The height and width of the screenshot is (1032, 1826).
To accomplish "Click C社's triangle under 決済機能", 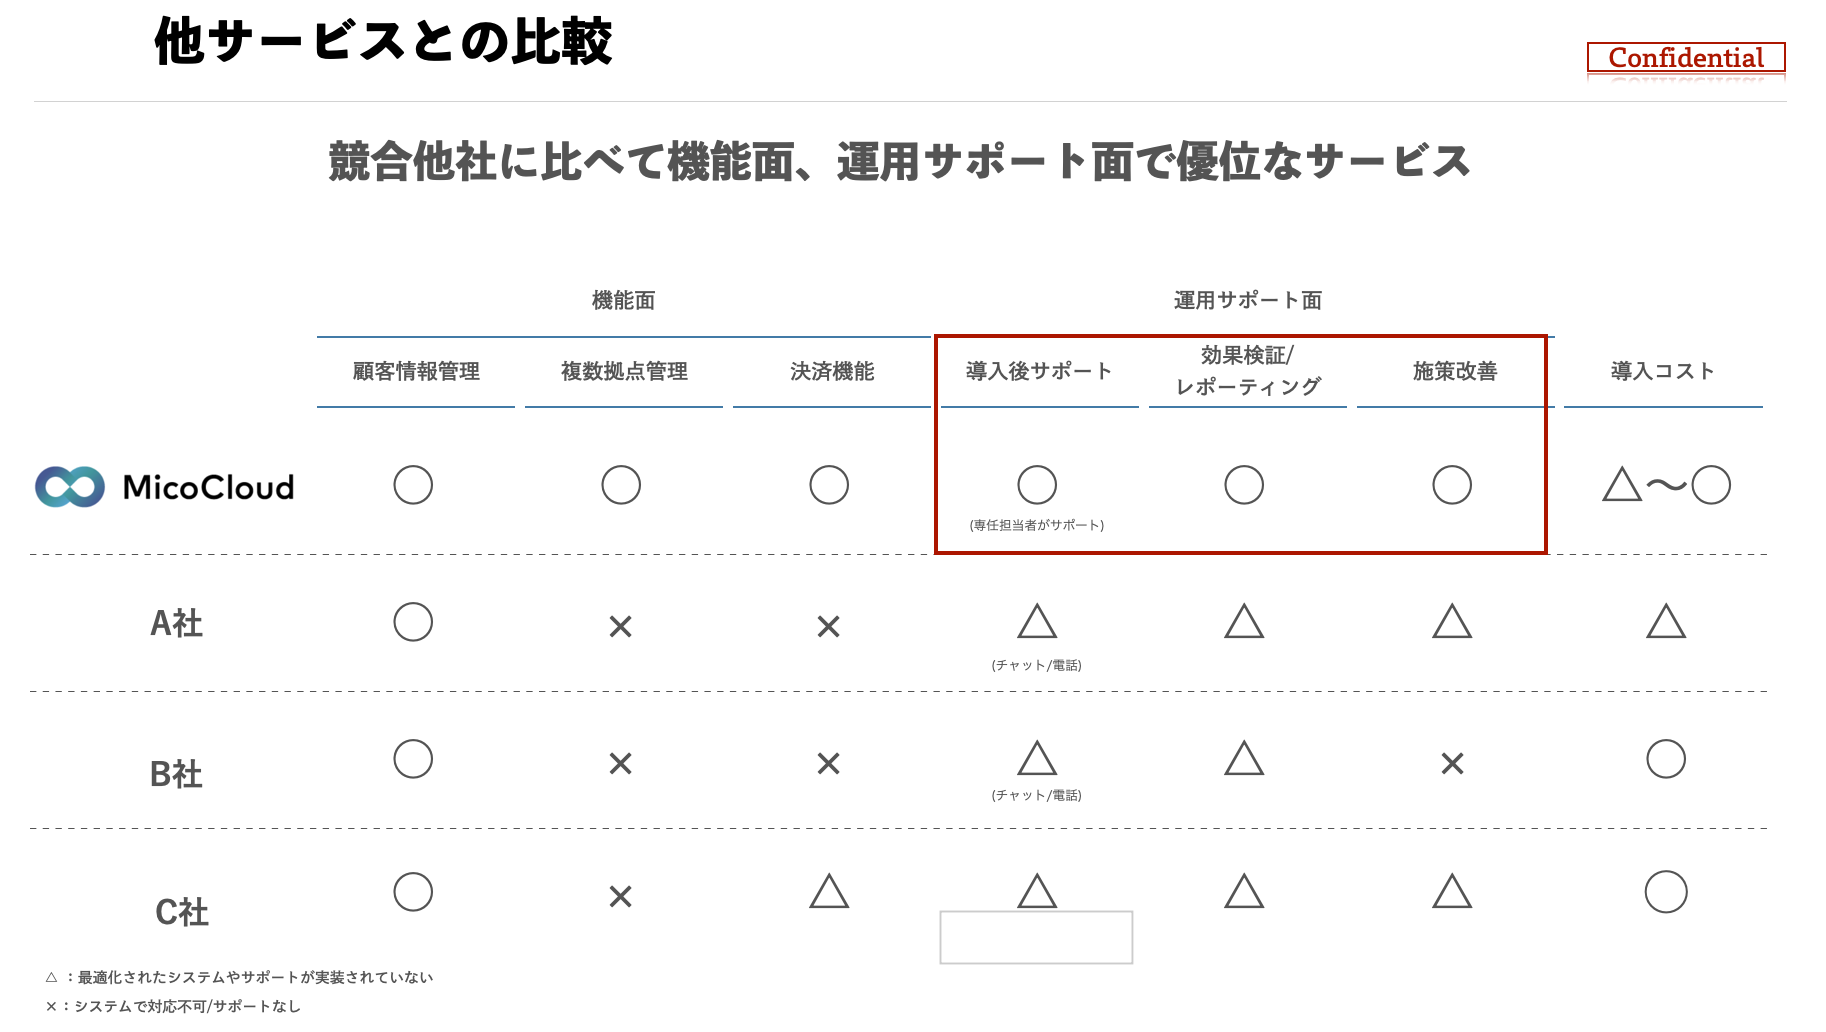I will pyautogui.click(x=829, y=892).
